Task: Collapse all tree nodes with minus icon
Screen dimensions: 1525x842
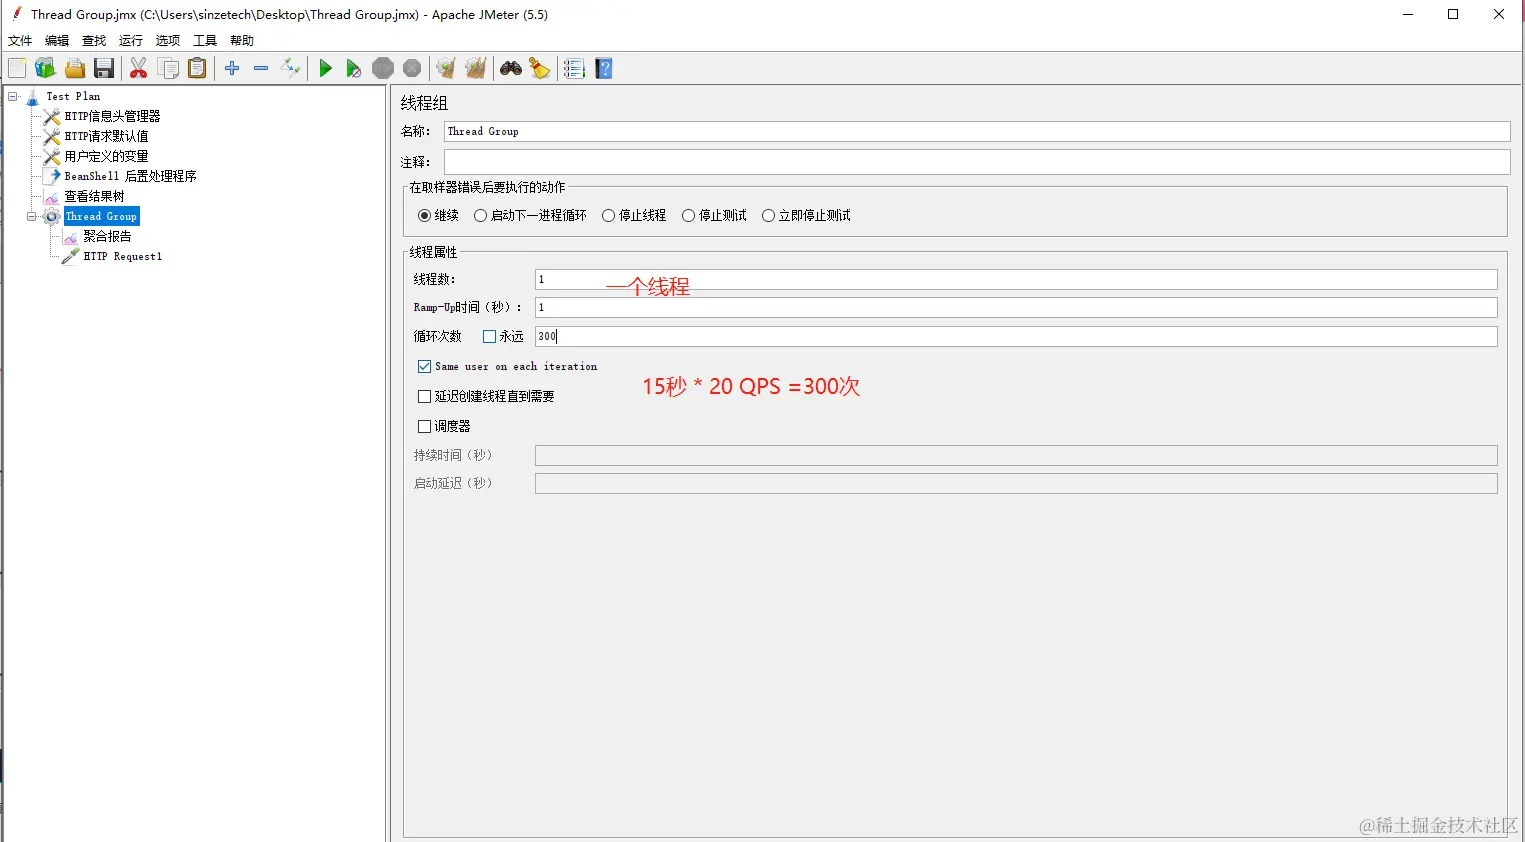Action: pyautogui.click(x=261, y=68)
